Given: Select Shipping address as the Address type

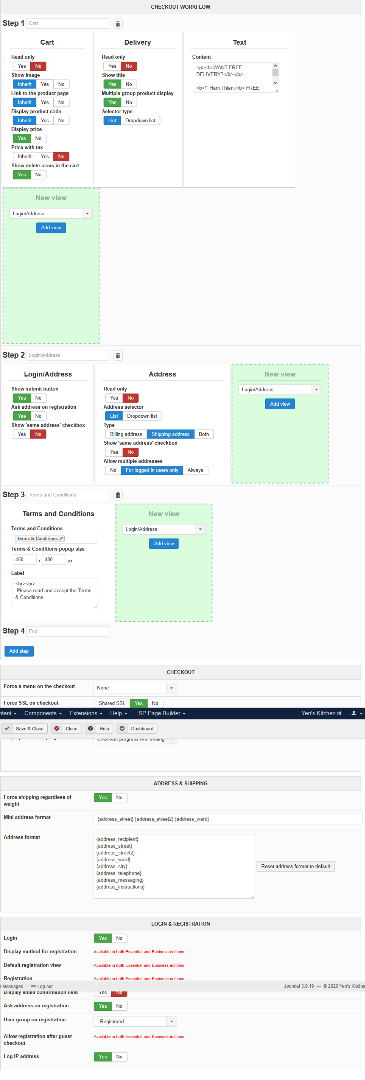Looking at the screenshot, I should pyautogui.click(x=171, y=434).
